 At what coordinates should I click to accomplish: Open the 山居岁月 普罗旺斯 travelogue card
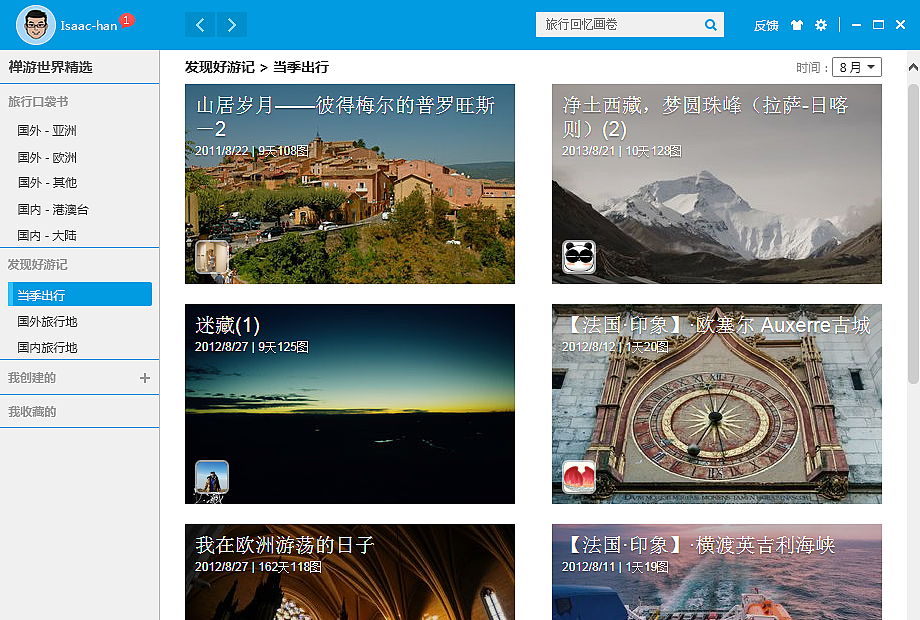coord(350,184)
